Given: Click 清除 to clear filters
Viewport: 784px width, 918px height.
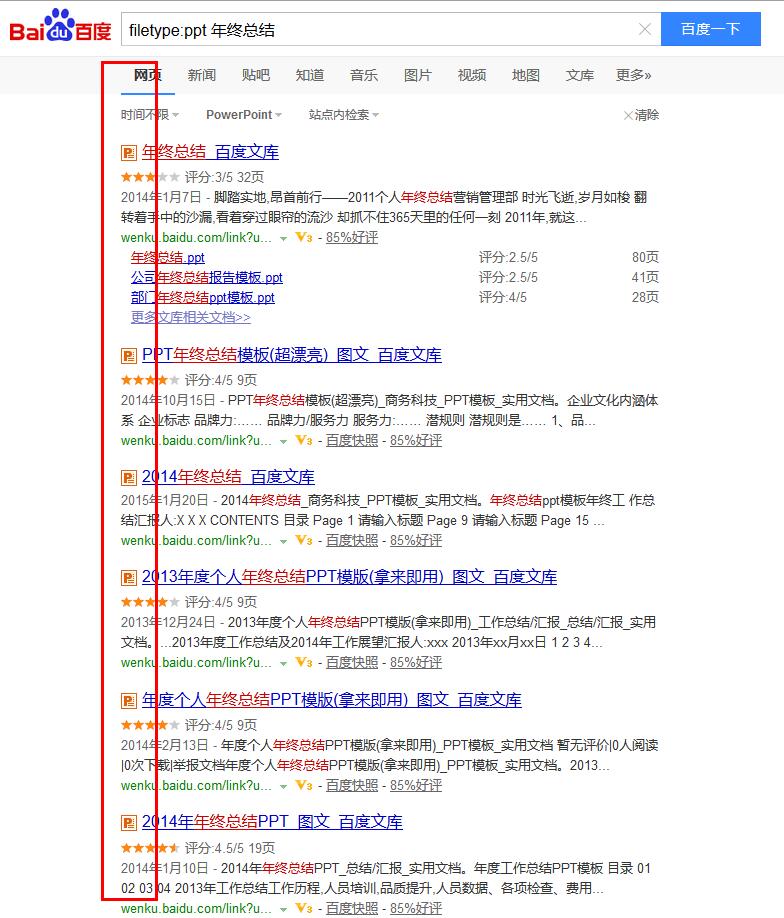Looking at the screenshot, I should pyautogui.click(x=642, y=115).
